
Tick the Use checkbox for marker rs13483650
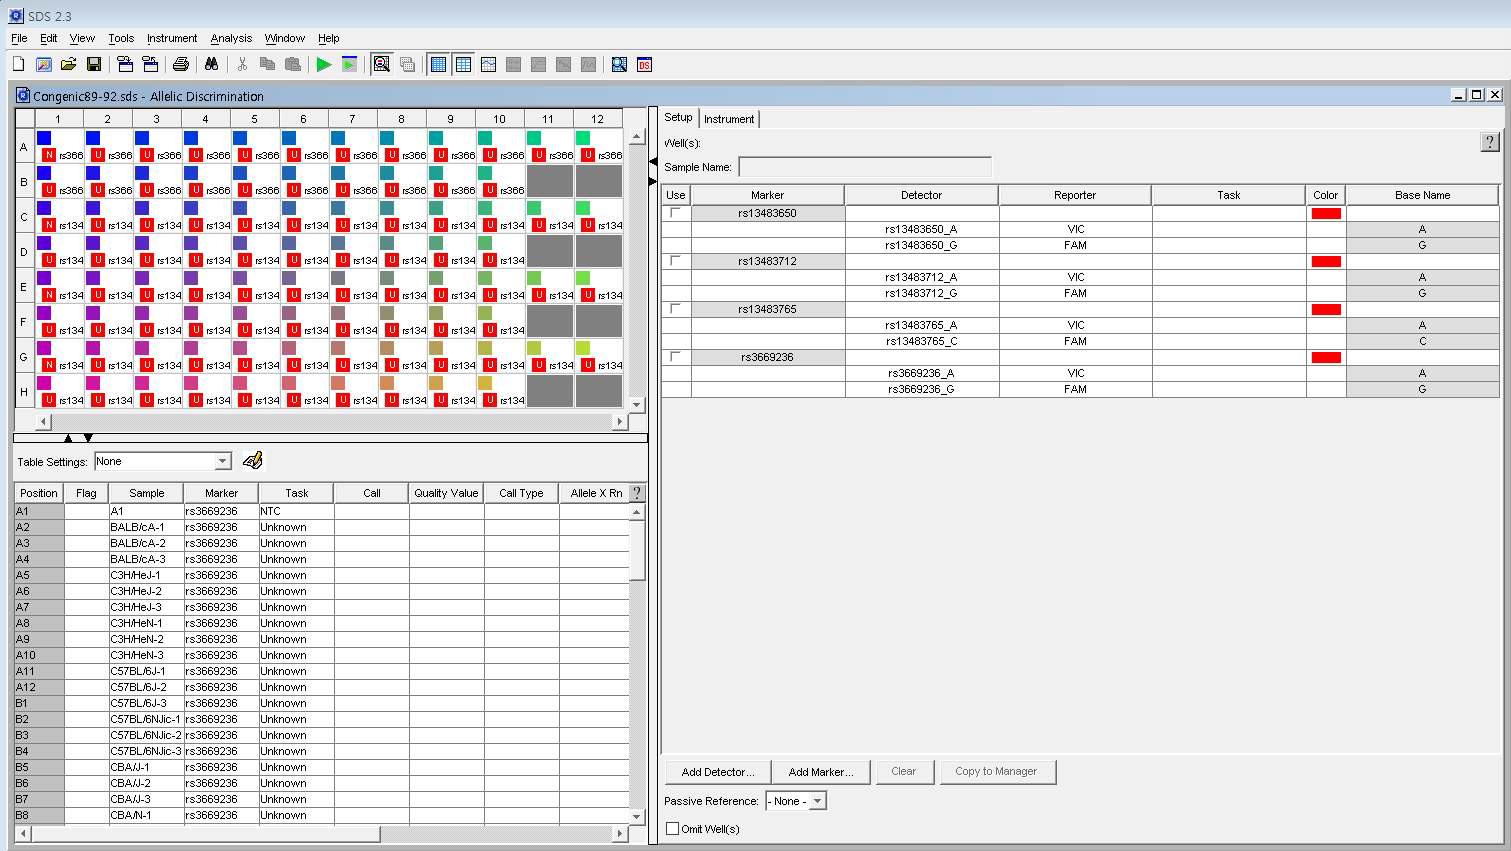[675, 212]
